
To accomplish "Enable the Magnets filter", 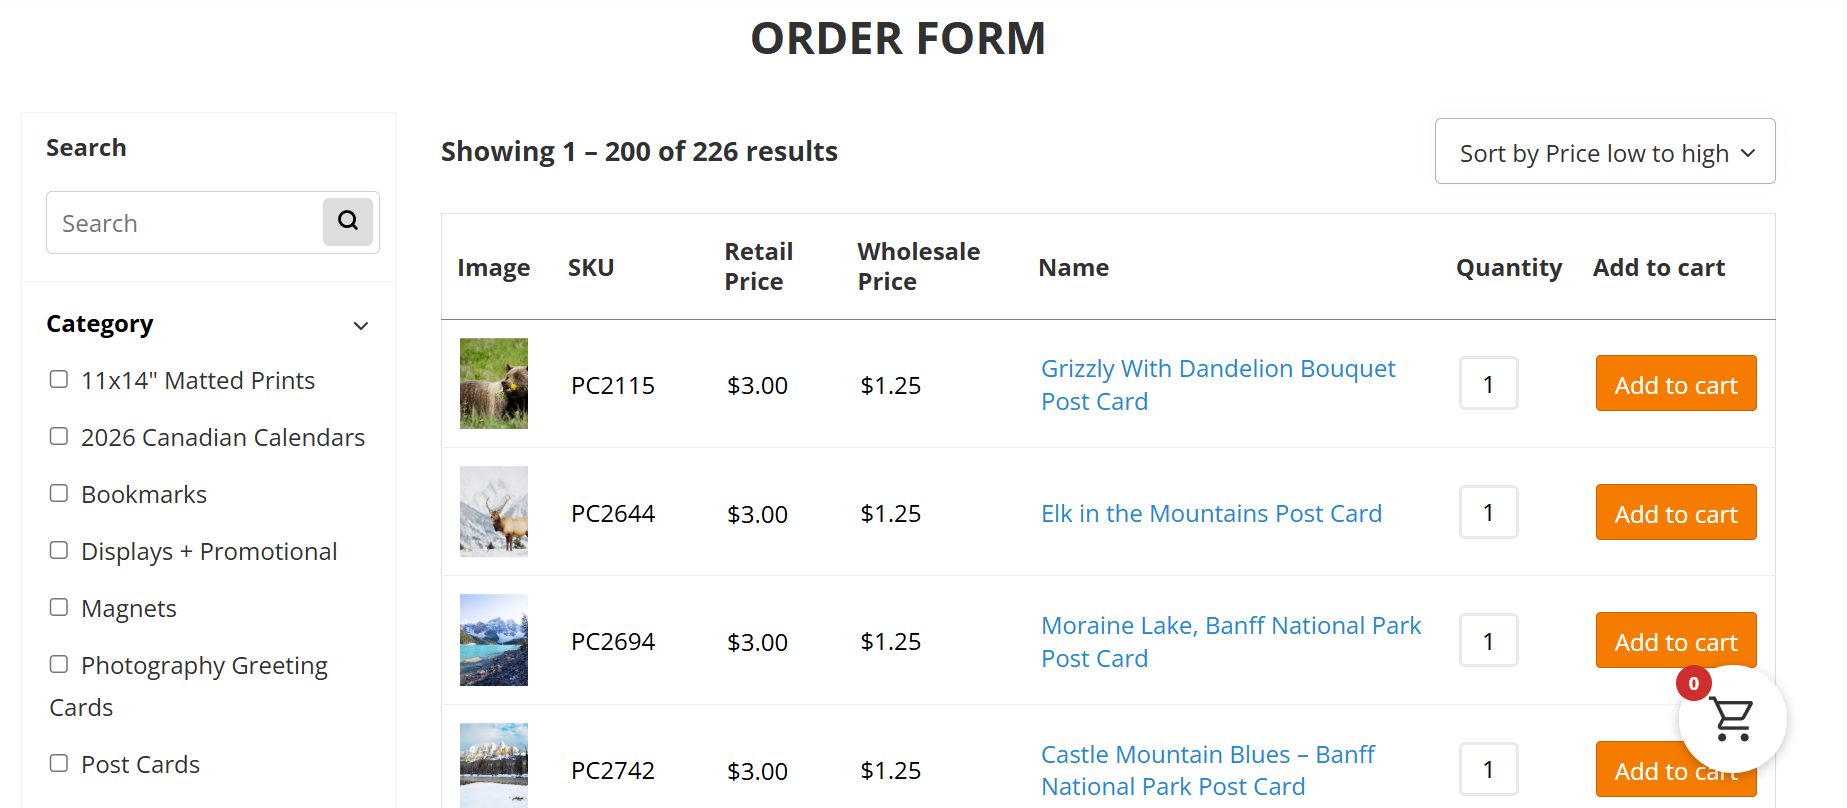I will coord(59,606).
